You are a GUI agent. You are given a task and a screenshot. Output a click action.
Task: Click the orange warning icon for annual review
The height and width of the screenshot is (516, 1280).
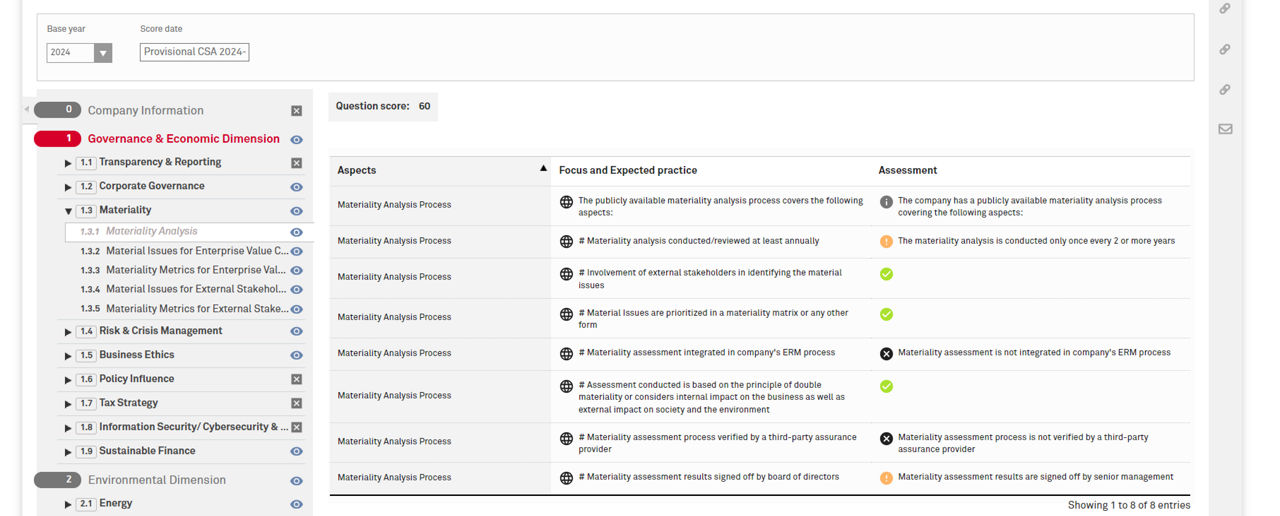click(886, 241)
